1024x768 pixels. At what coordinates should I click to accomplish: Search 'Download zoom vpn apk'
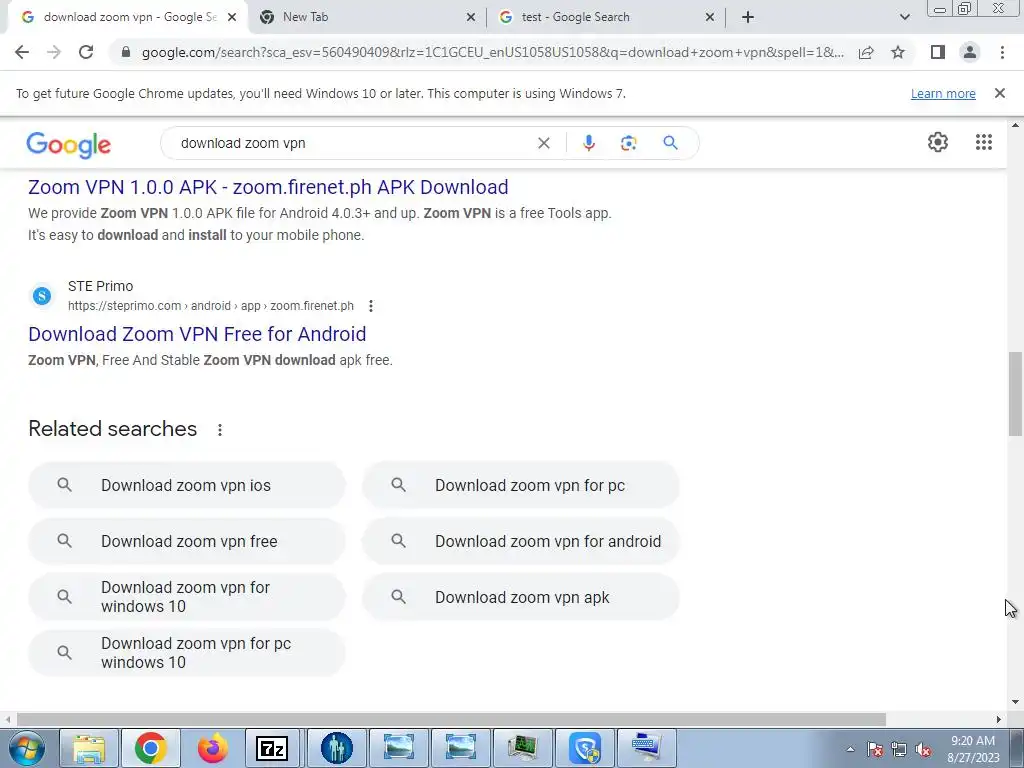click(520, 597)
